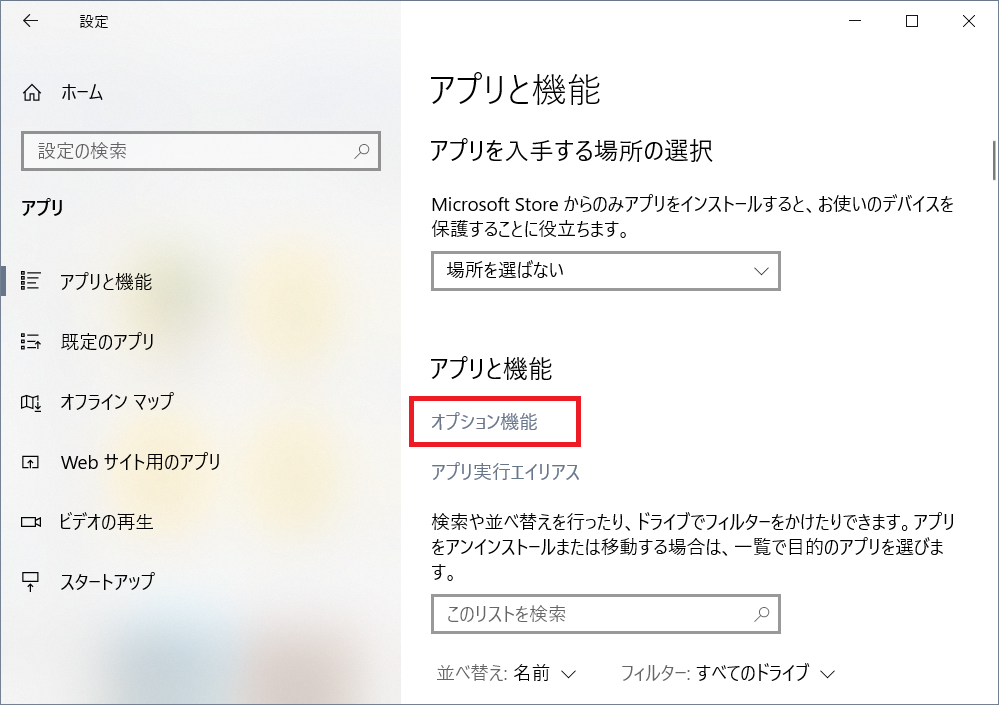The width and height of the screenshot is (999, 705).
Task: Go to オフライン マップ settings
Action: (117, 402)
